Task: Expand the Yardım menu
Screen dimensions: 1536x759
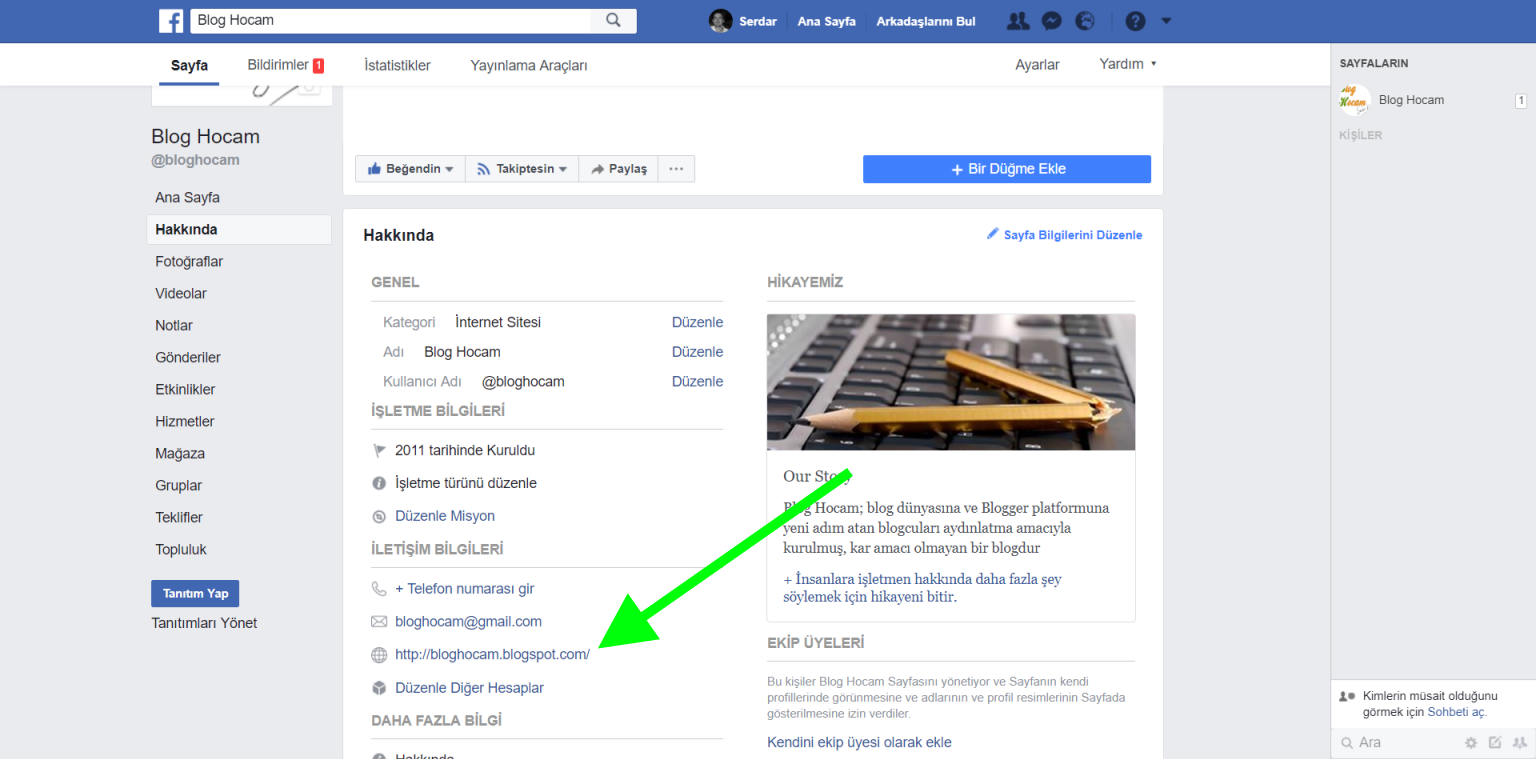Action: point(1128,64)
